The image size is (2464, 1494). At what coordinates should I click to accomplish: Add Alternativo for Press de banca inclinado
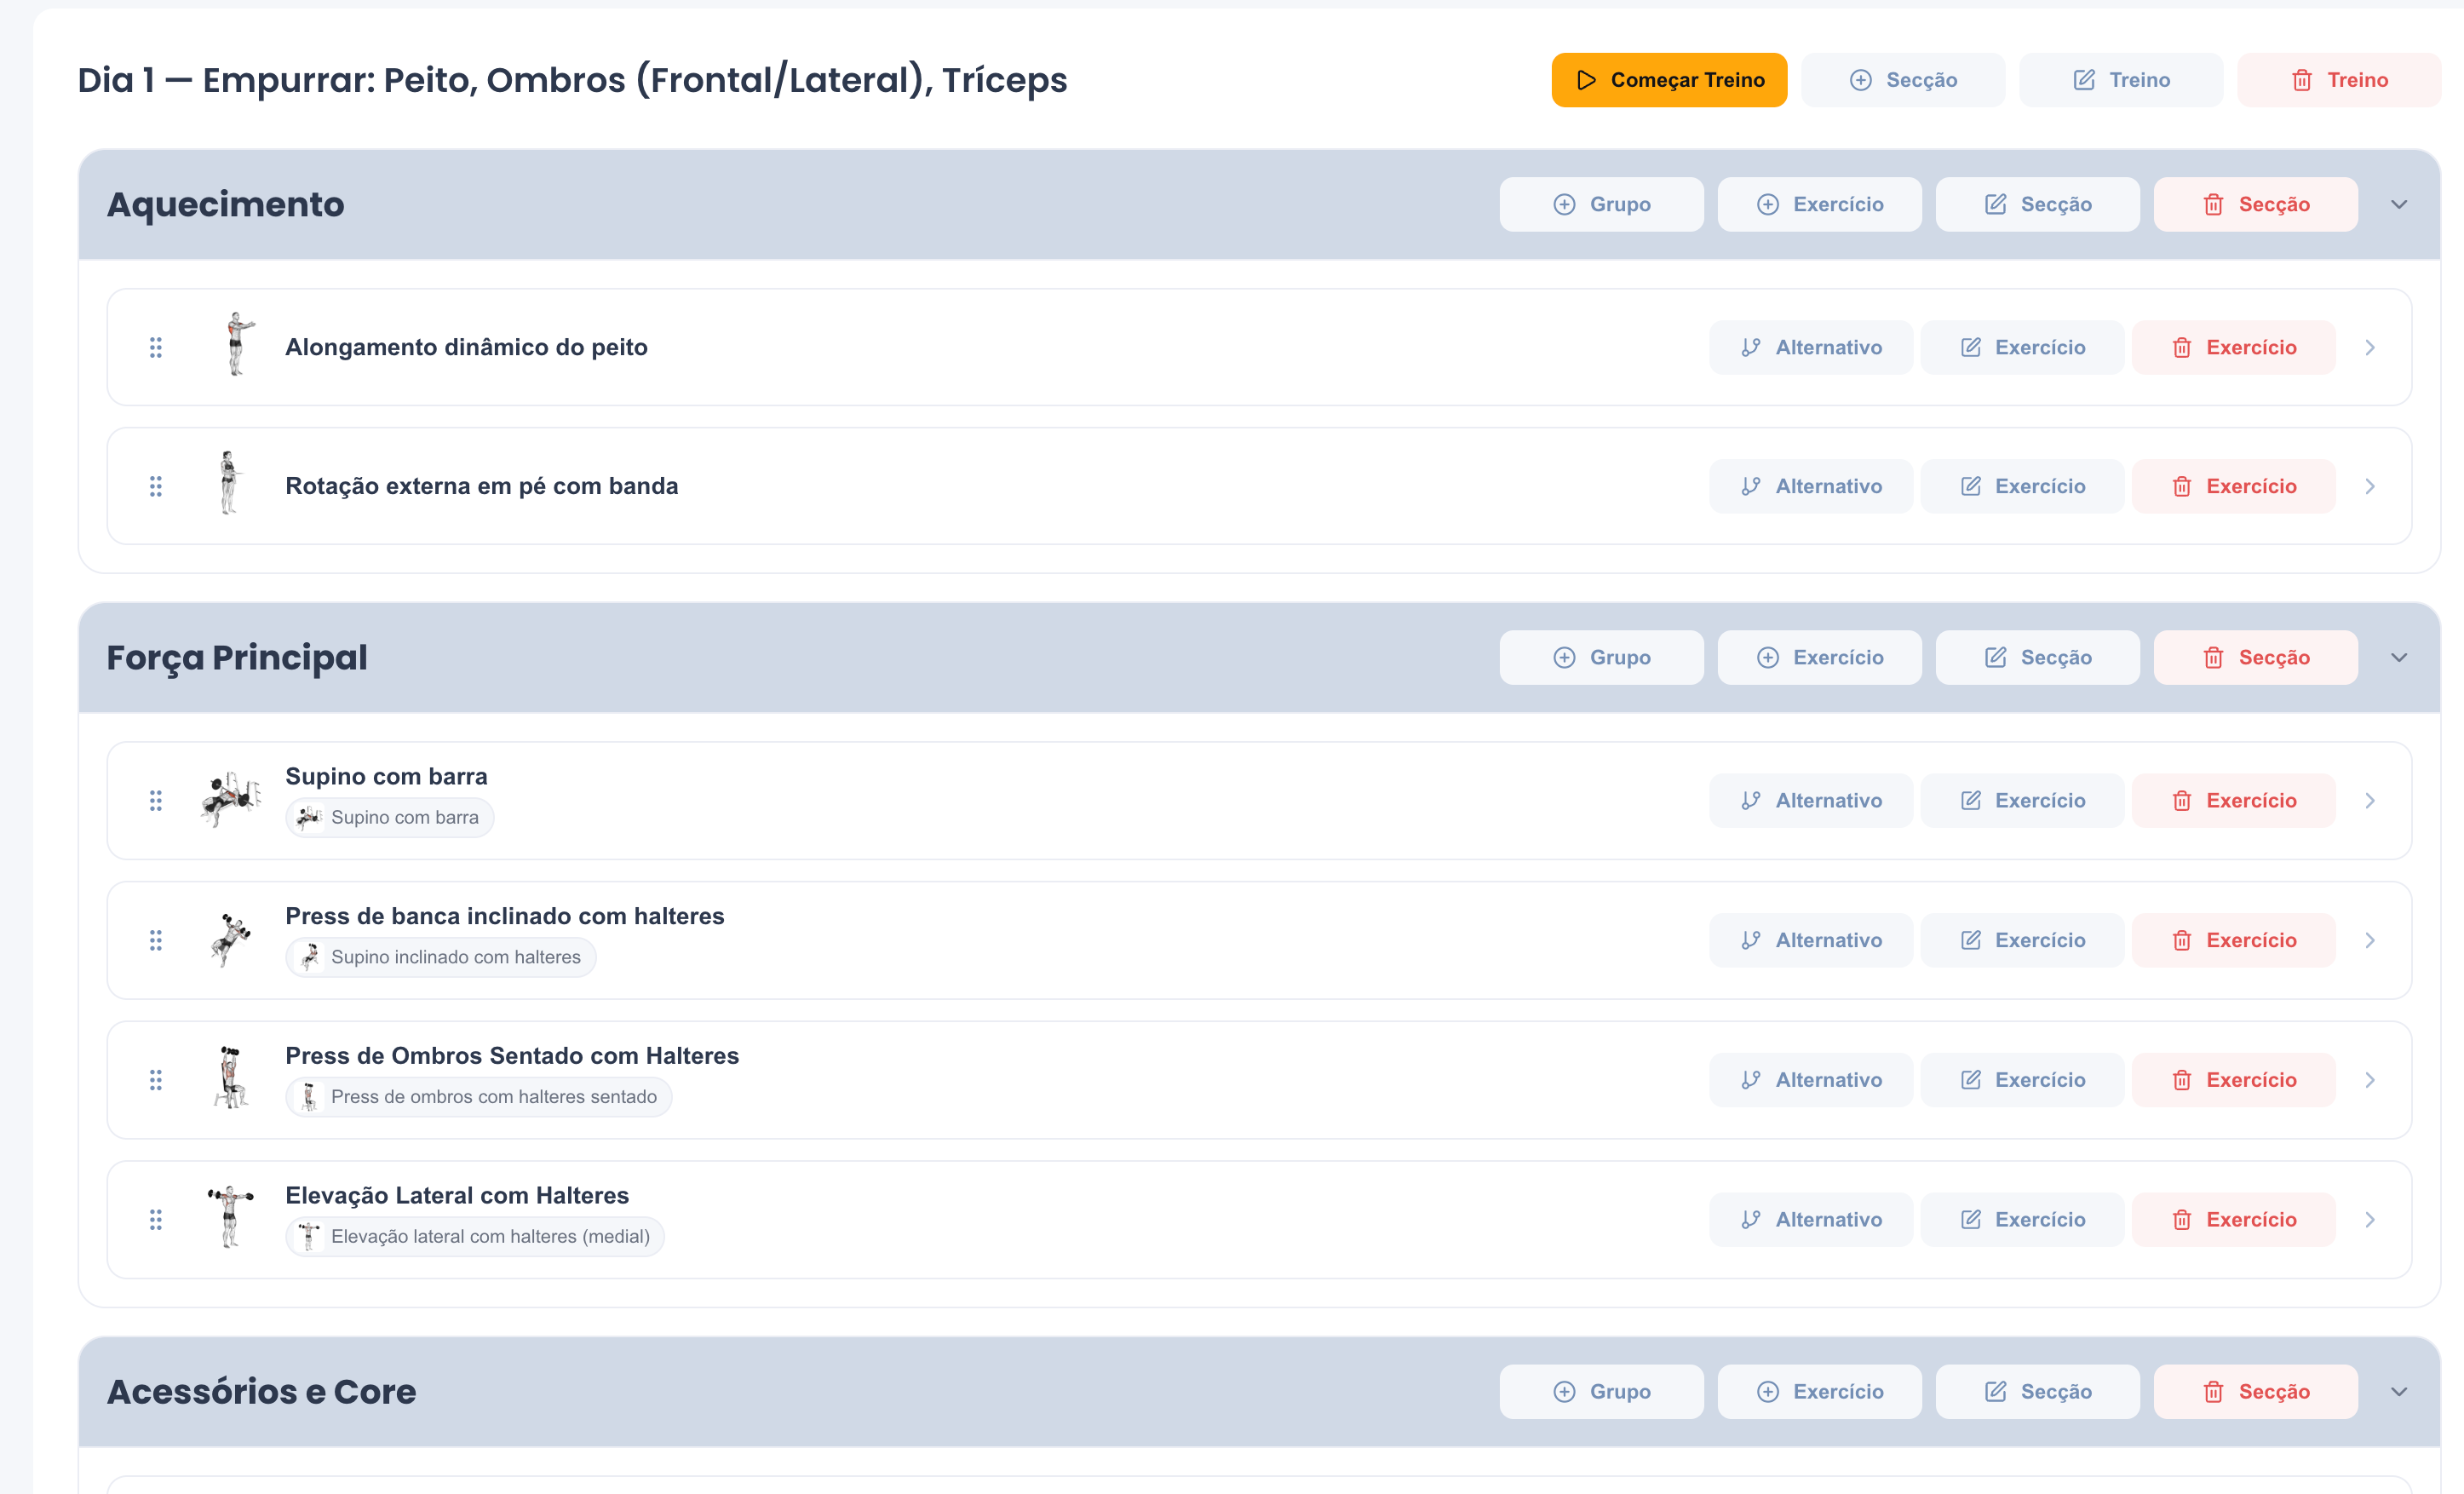coord(1811,940)
